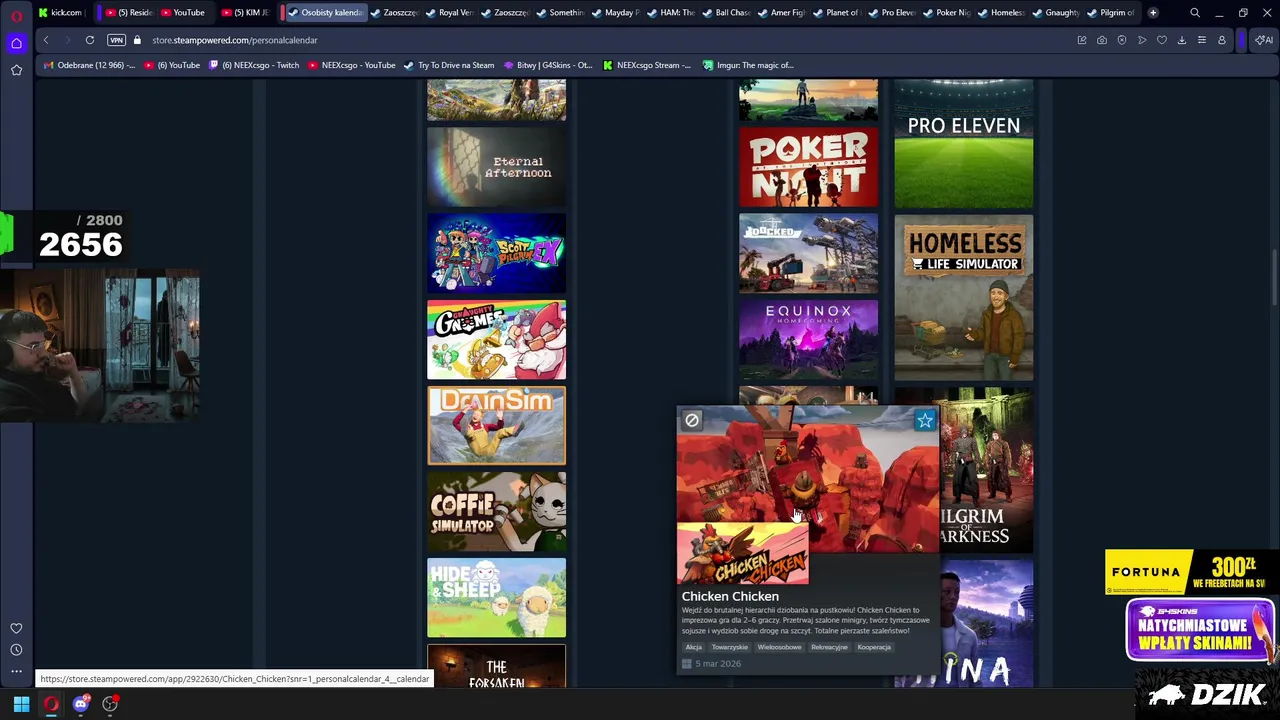Open the profile account icon in toolbar
The width and height of the screenshot is (1280, 720).
click(1222, 40)
